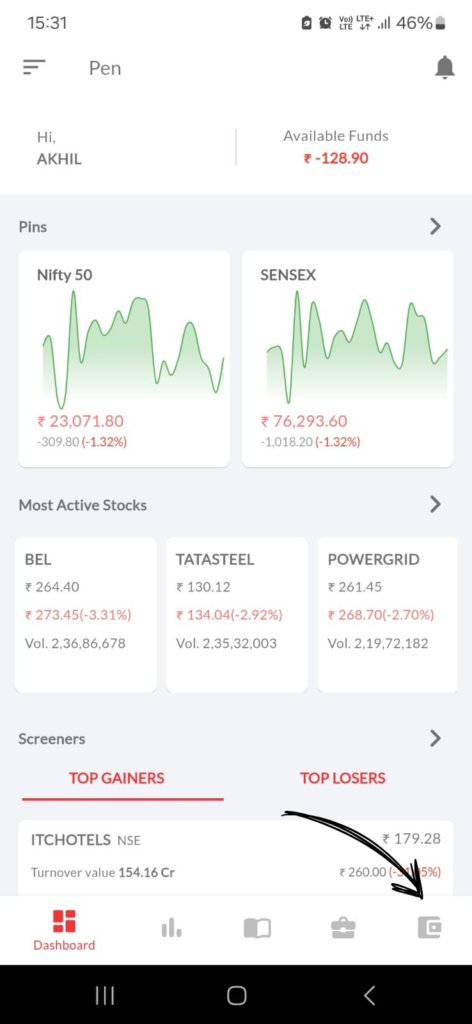472x1024 pixels.
Task: Switch to the TOP GAINERS tab
Action: point(117,778)
